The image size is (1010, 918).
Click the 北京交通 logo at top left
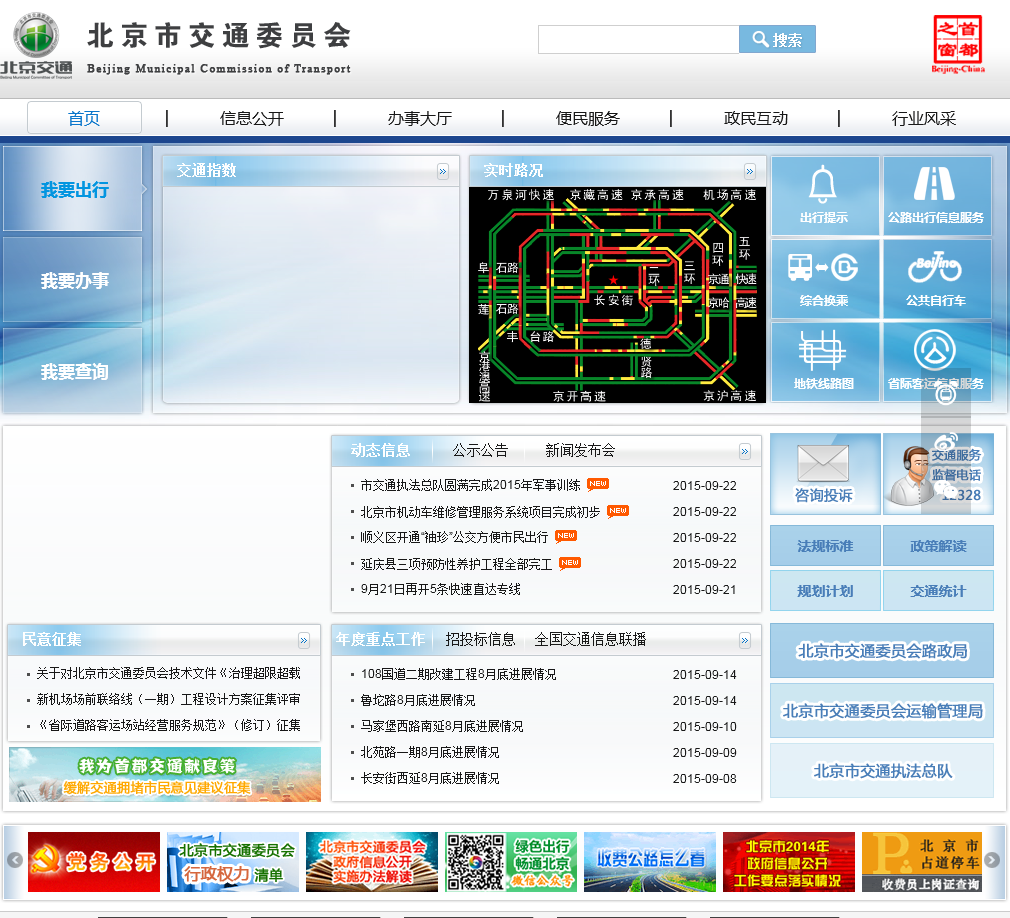[37, 45]
